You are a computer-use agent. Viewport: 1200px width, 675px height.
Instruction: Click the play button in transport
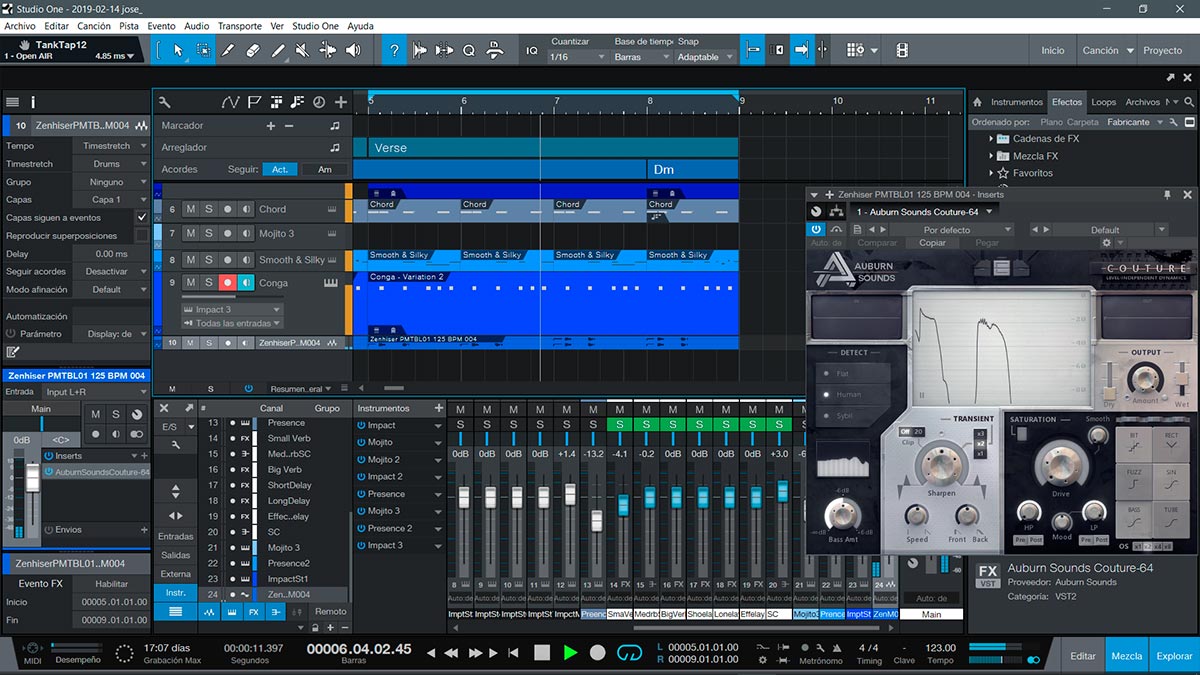point(570,652)
